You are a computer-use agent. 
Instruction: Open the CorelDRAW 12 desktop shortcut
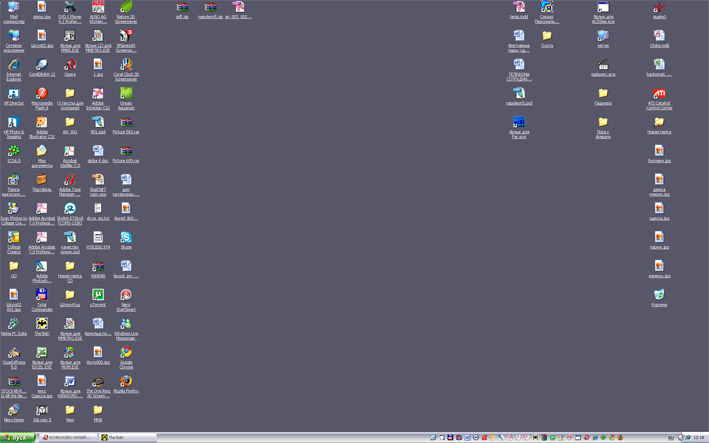pyautogui.click(x=42, y=65)
